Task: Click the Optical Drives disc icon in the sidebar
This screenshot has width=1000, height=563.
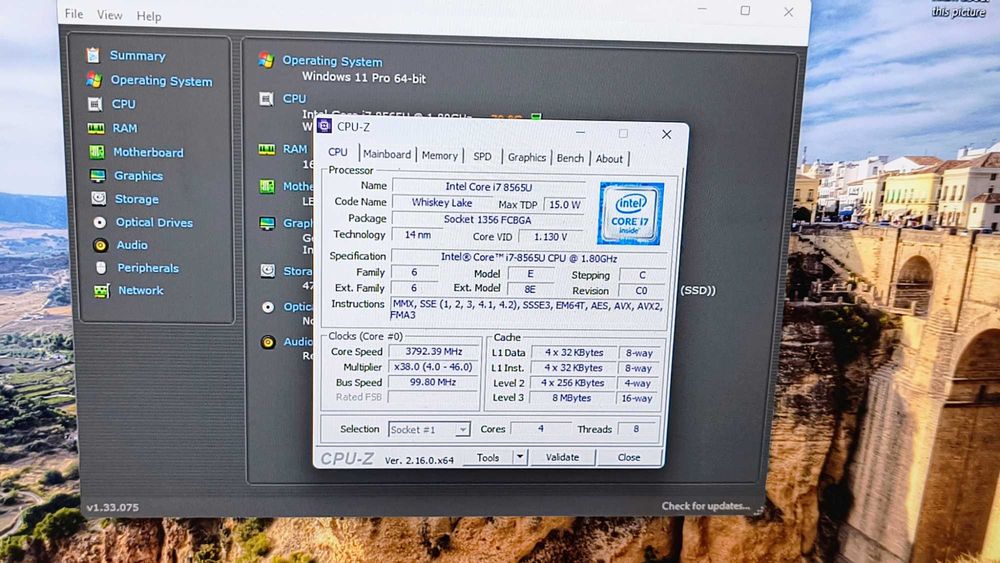Action: 99,222
